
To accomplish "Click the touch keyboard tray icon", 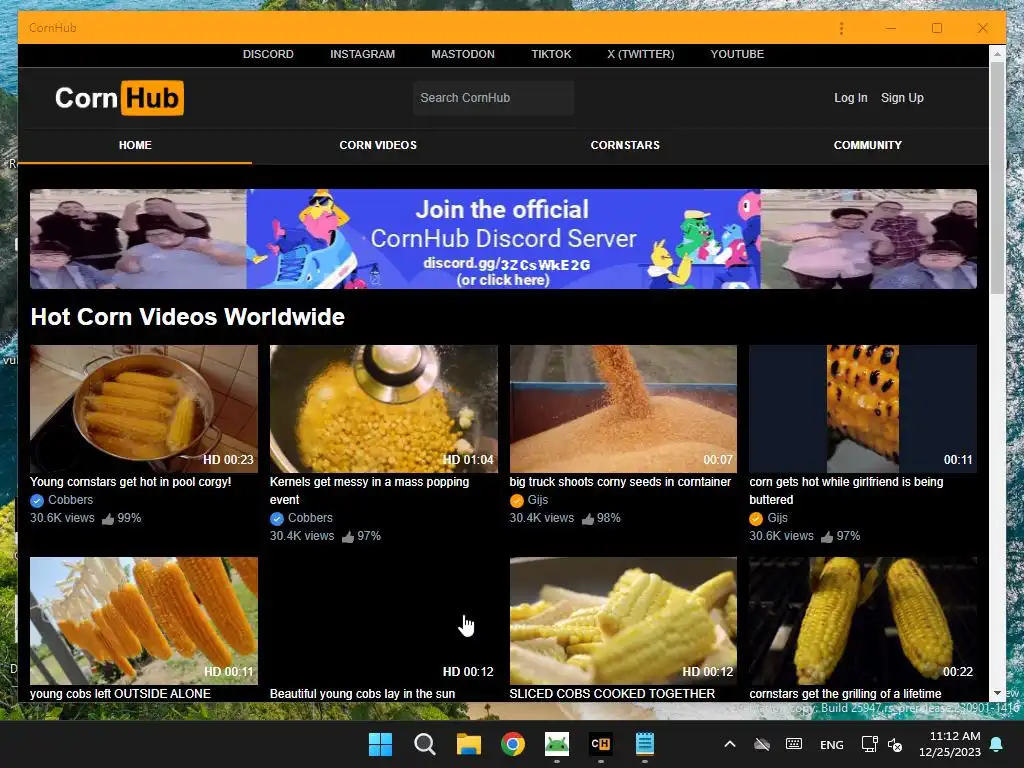I will click(794, 744).
